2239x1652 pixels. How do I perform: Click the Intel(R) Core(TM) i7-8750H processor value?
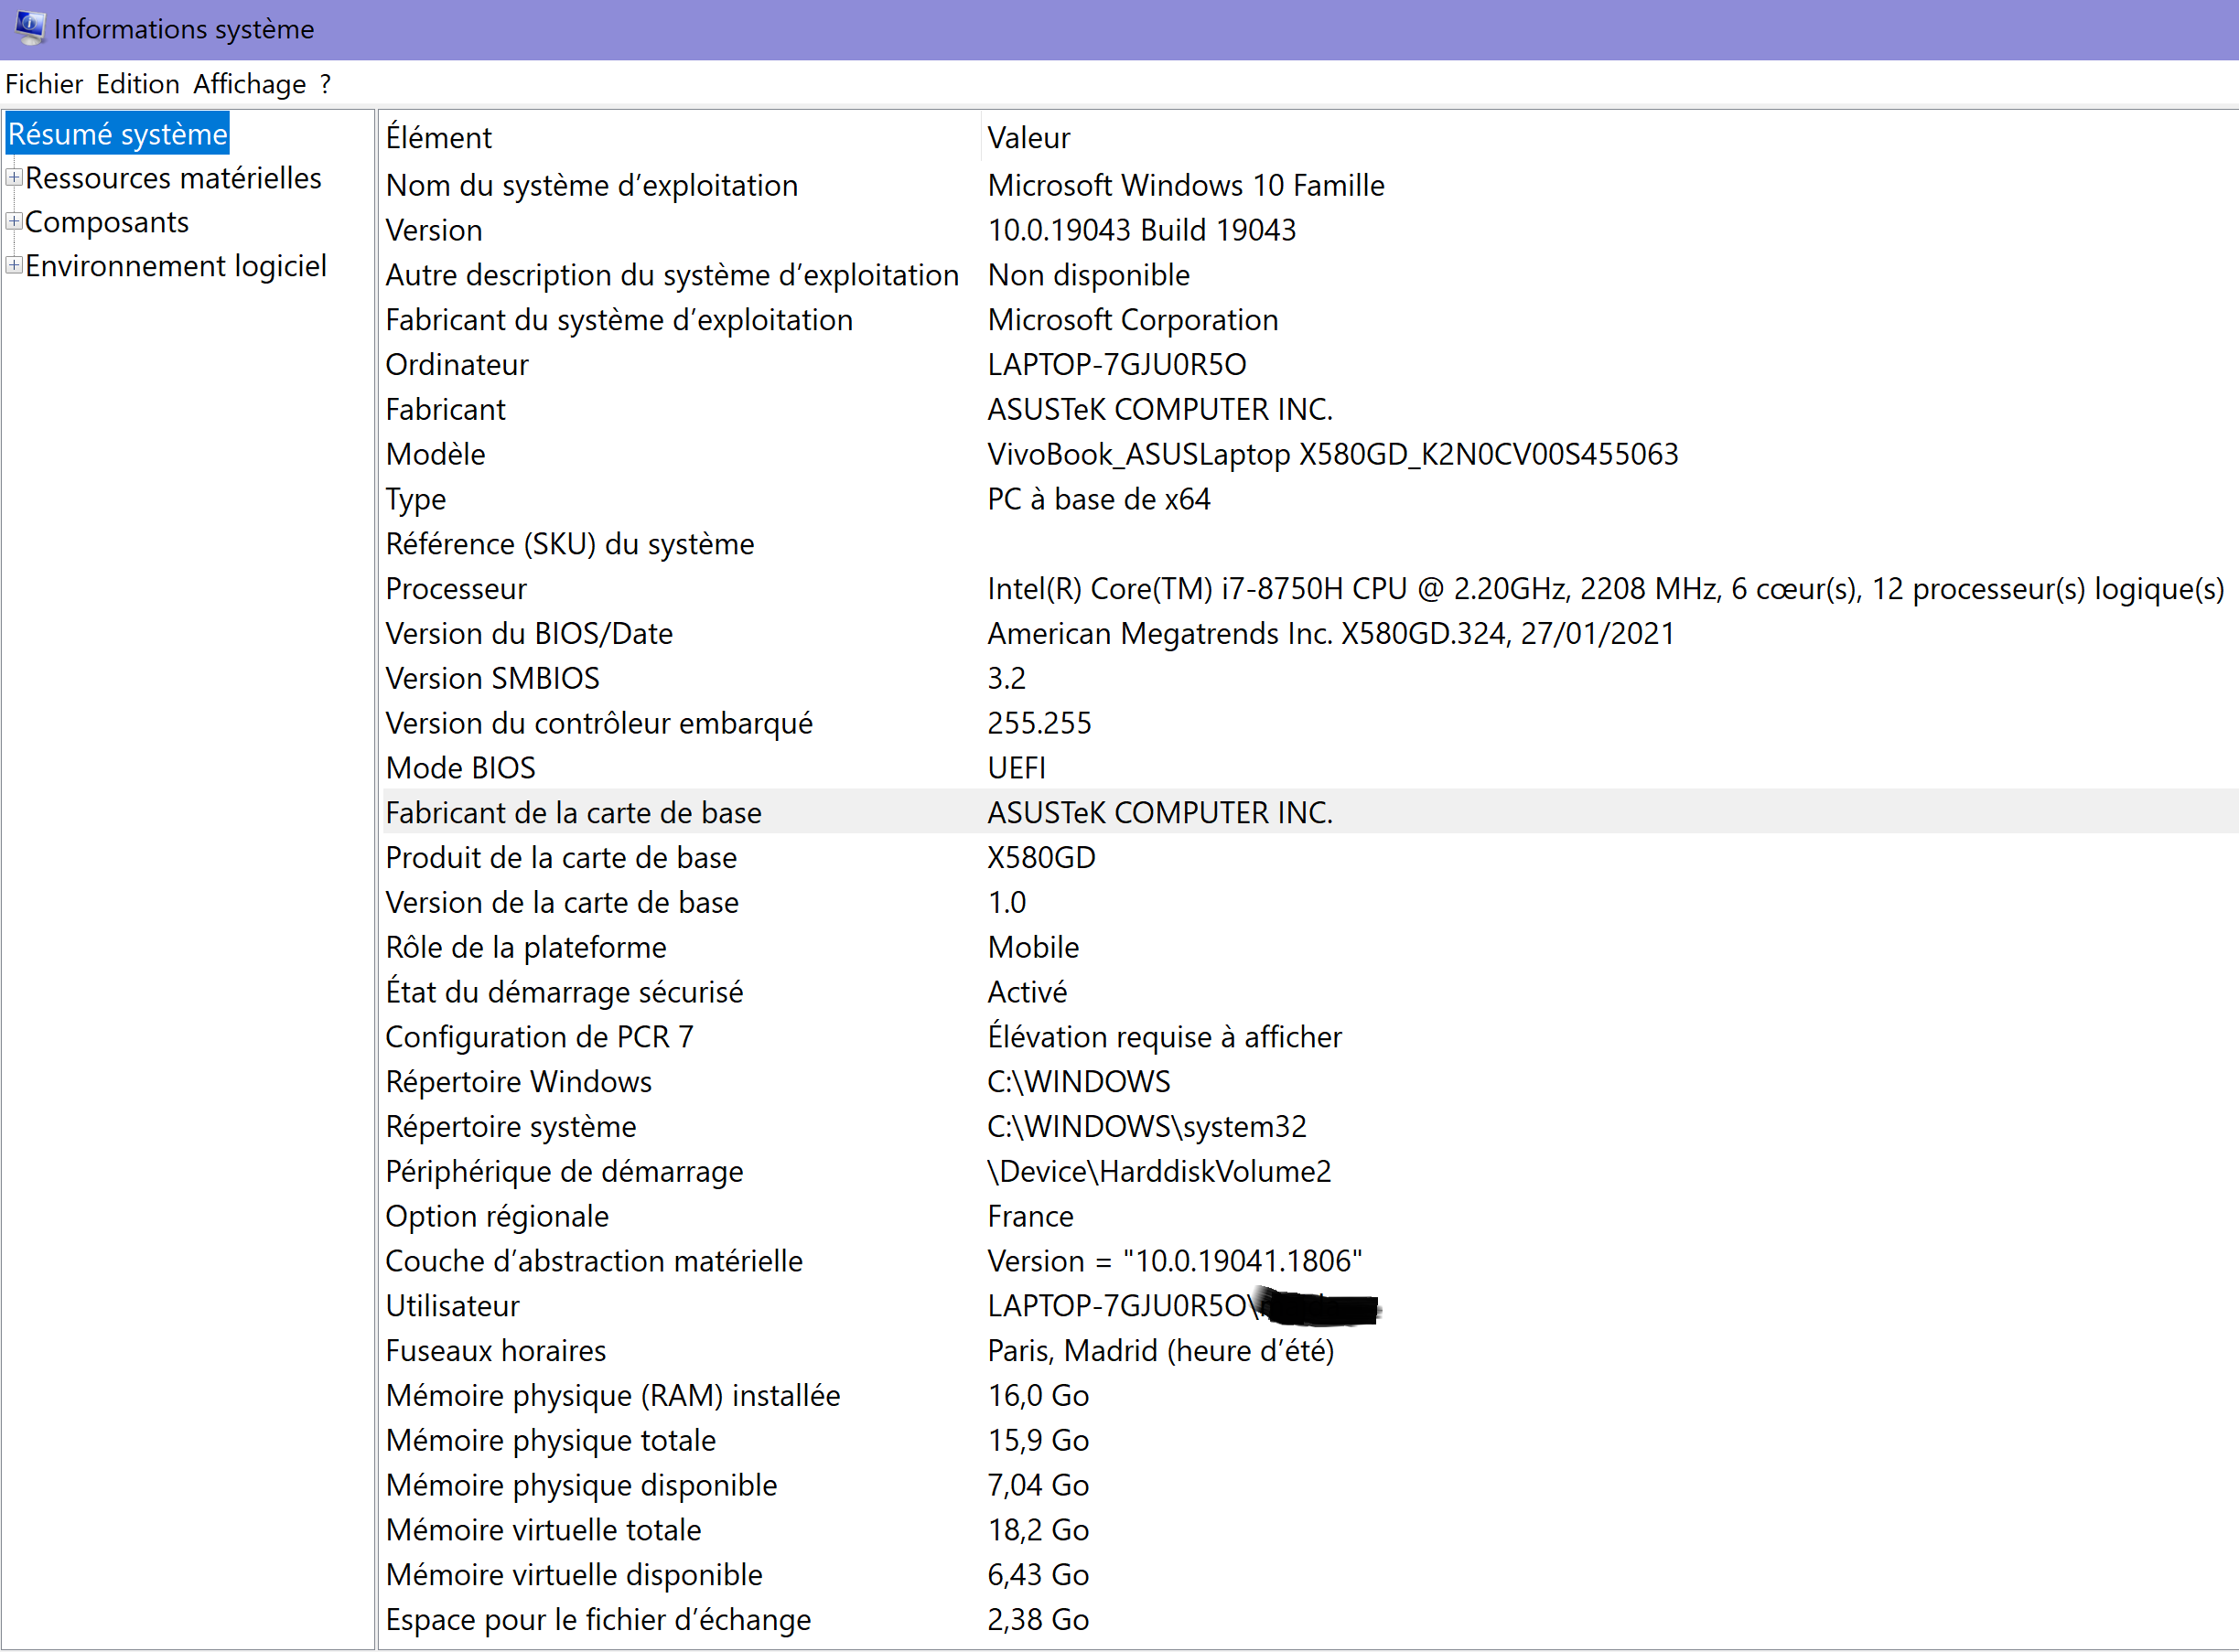pos(1606,589)
